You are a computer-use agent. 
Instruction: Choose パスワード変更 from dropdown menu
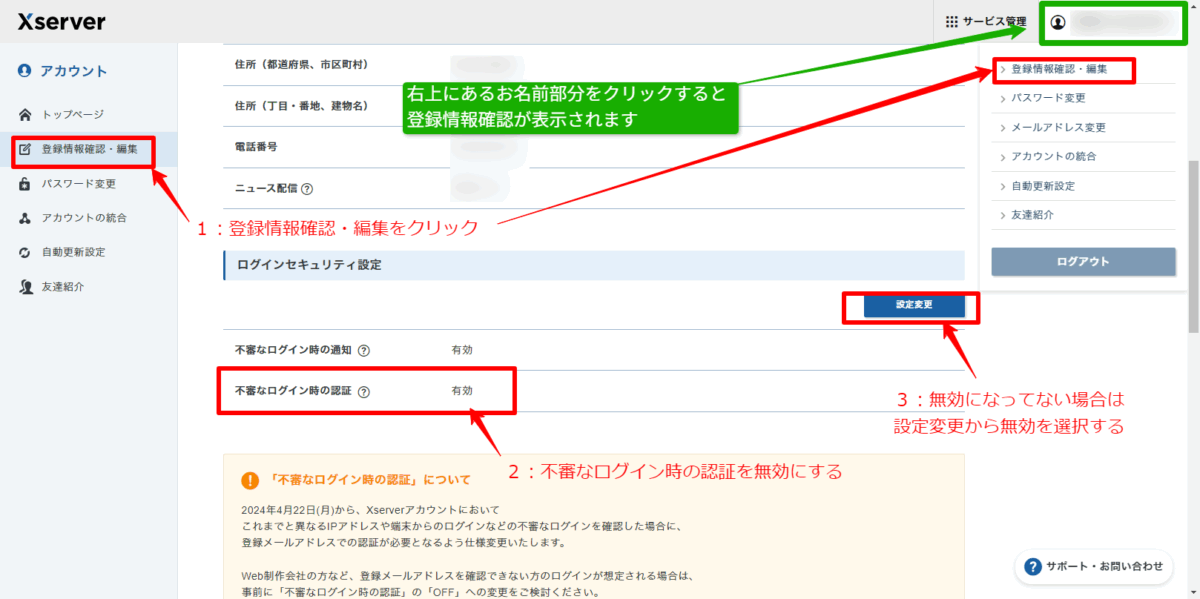1048,98
